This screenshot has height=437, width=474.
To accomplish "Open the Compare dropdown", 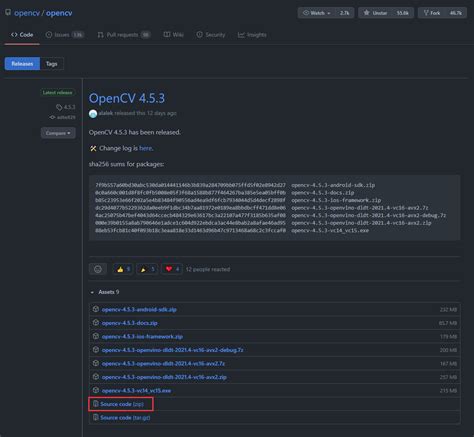I will pos(58,133).
